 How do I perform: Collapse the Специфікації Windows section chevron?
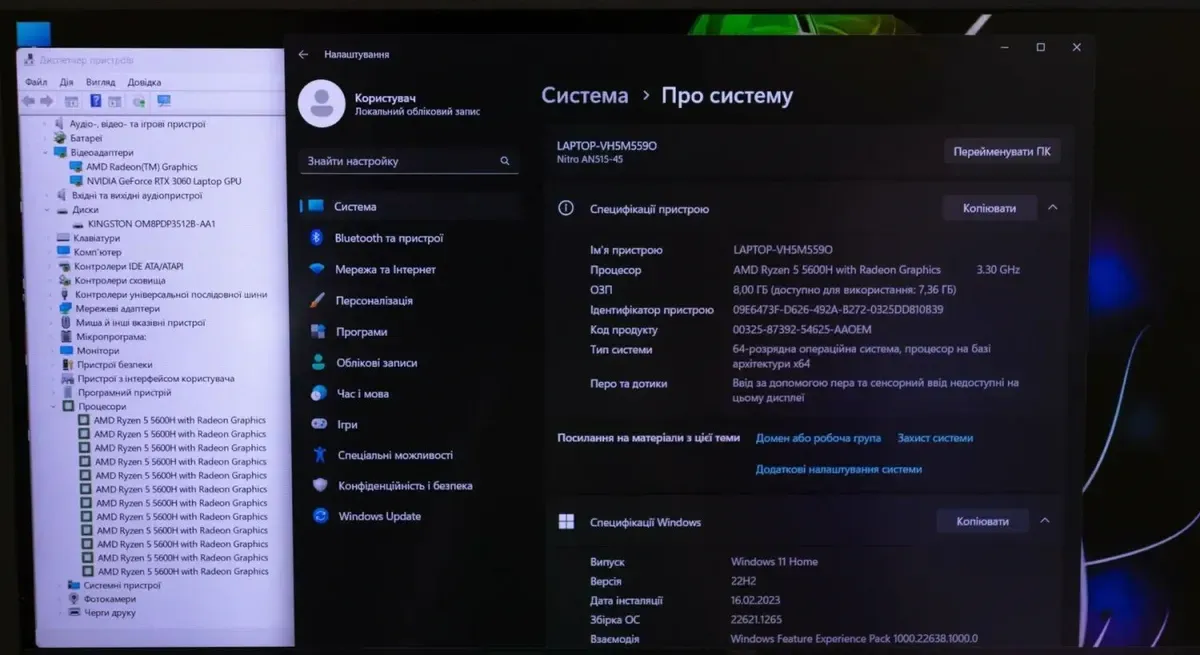pyautogui.click(x=1045, y=521)
